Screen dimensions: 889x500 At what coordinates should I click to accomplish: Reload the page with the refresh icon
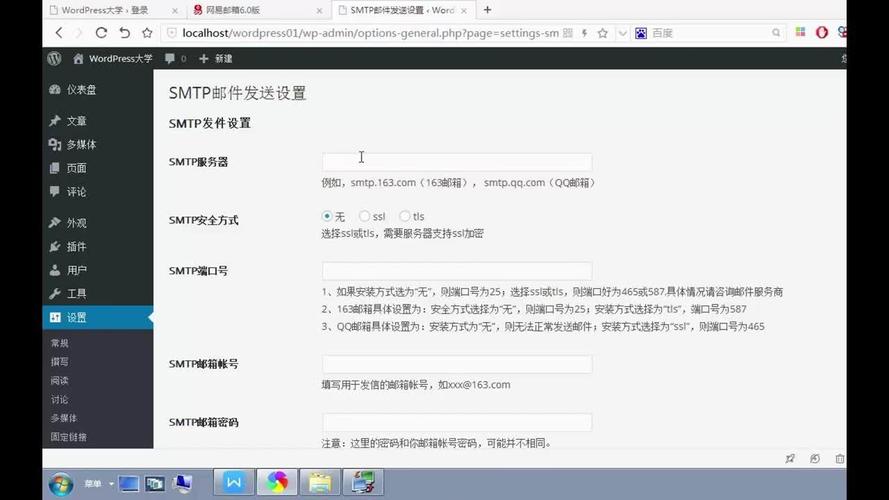101,33
